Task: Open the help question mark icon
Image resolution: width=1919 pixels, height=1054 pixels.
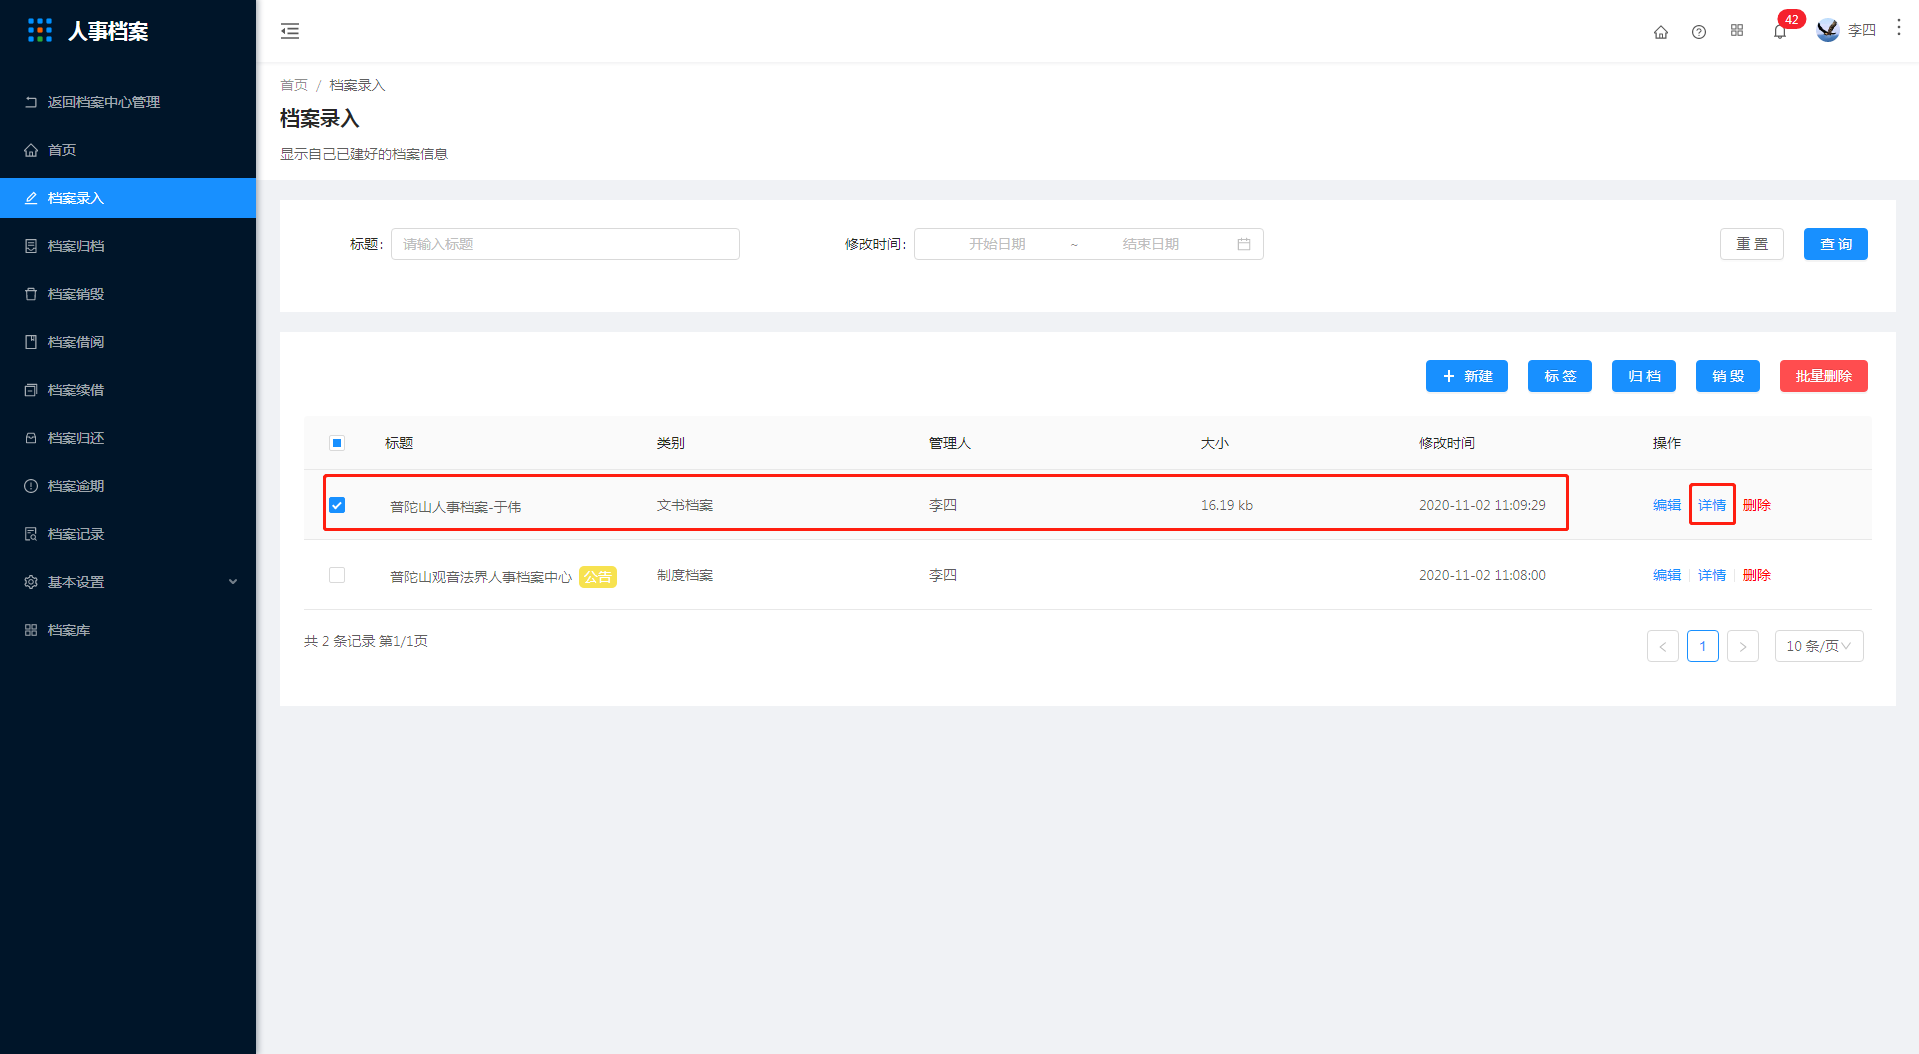Action: (x=1699, y=32)
